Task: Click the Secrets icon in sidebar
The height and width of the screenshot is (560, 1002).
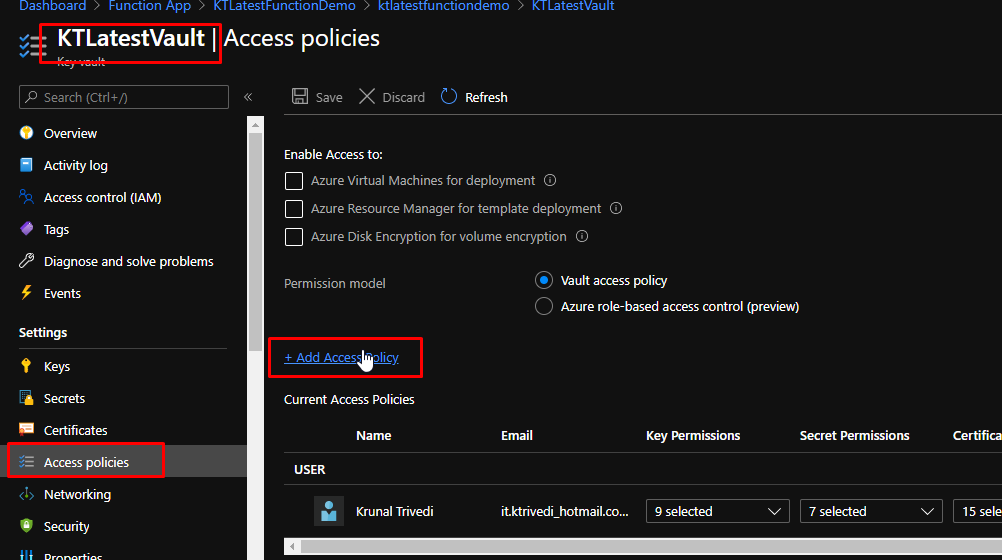Action: point(26,398)
